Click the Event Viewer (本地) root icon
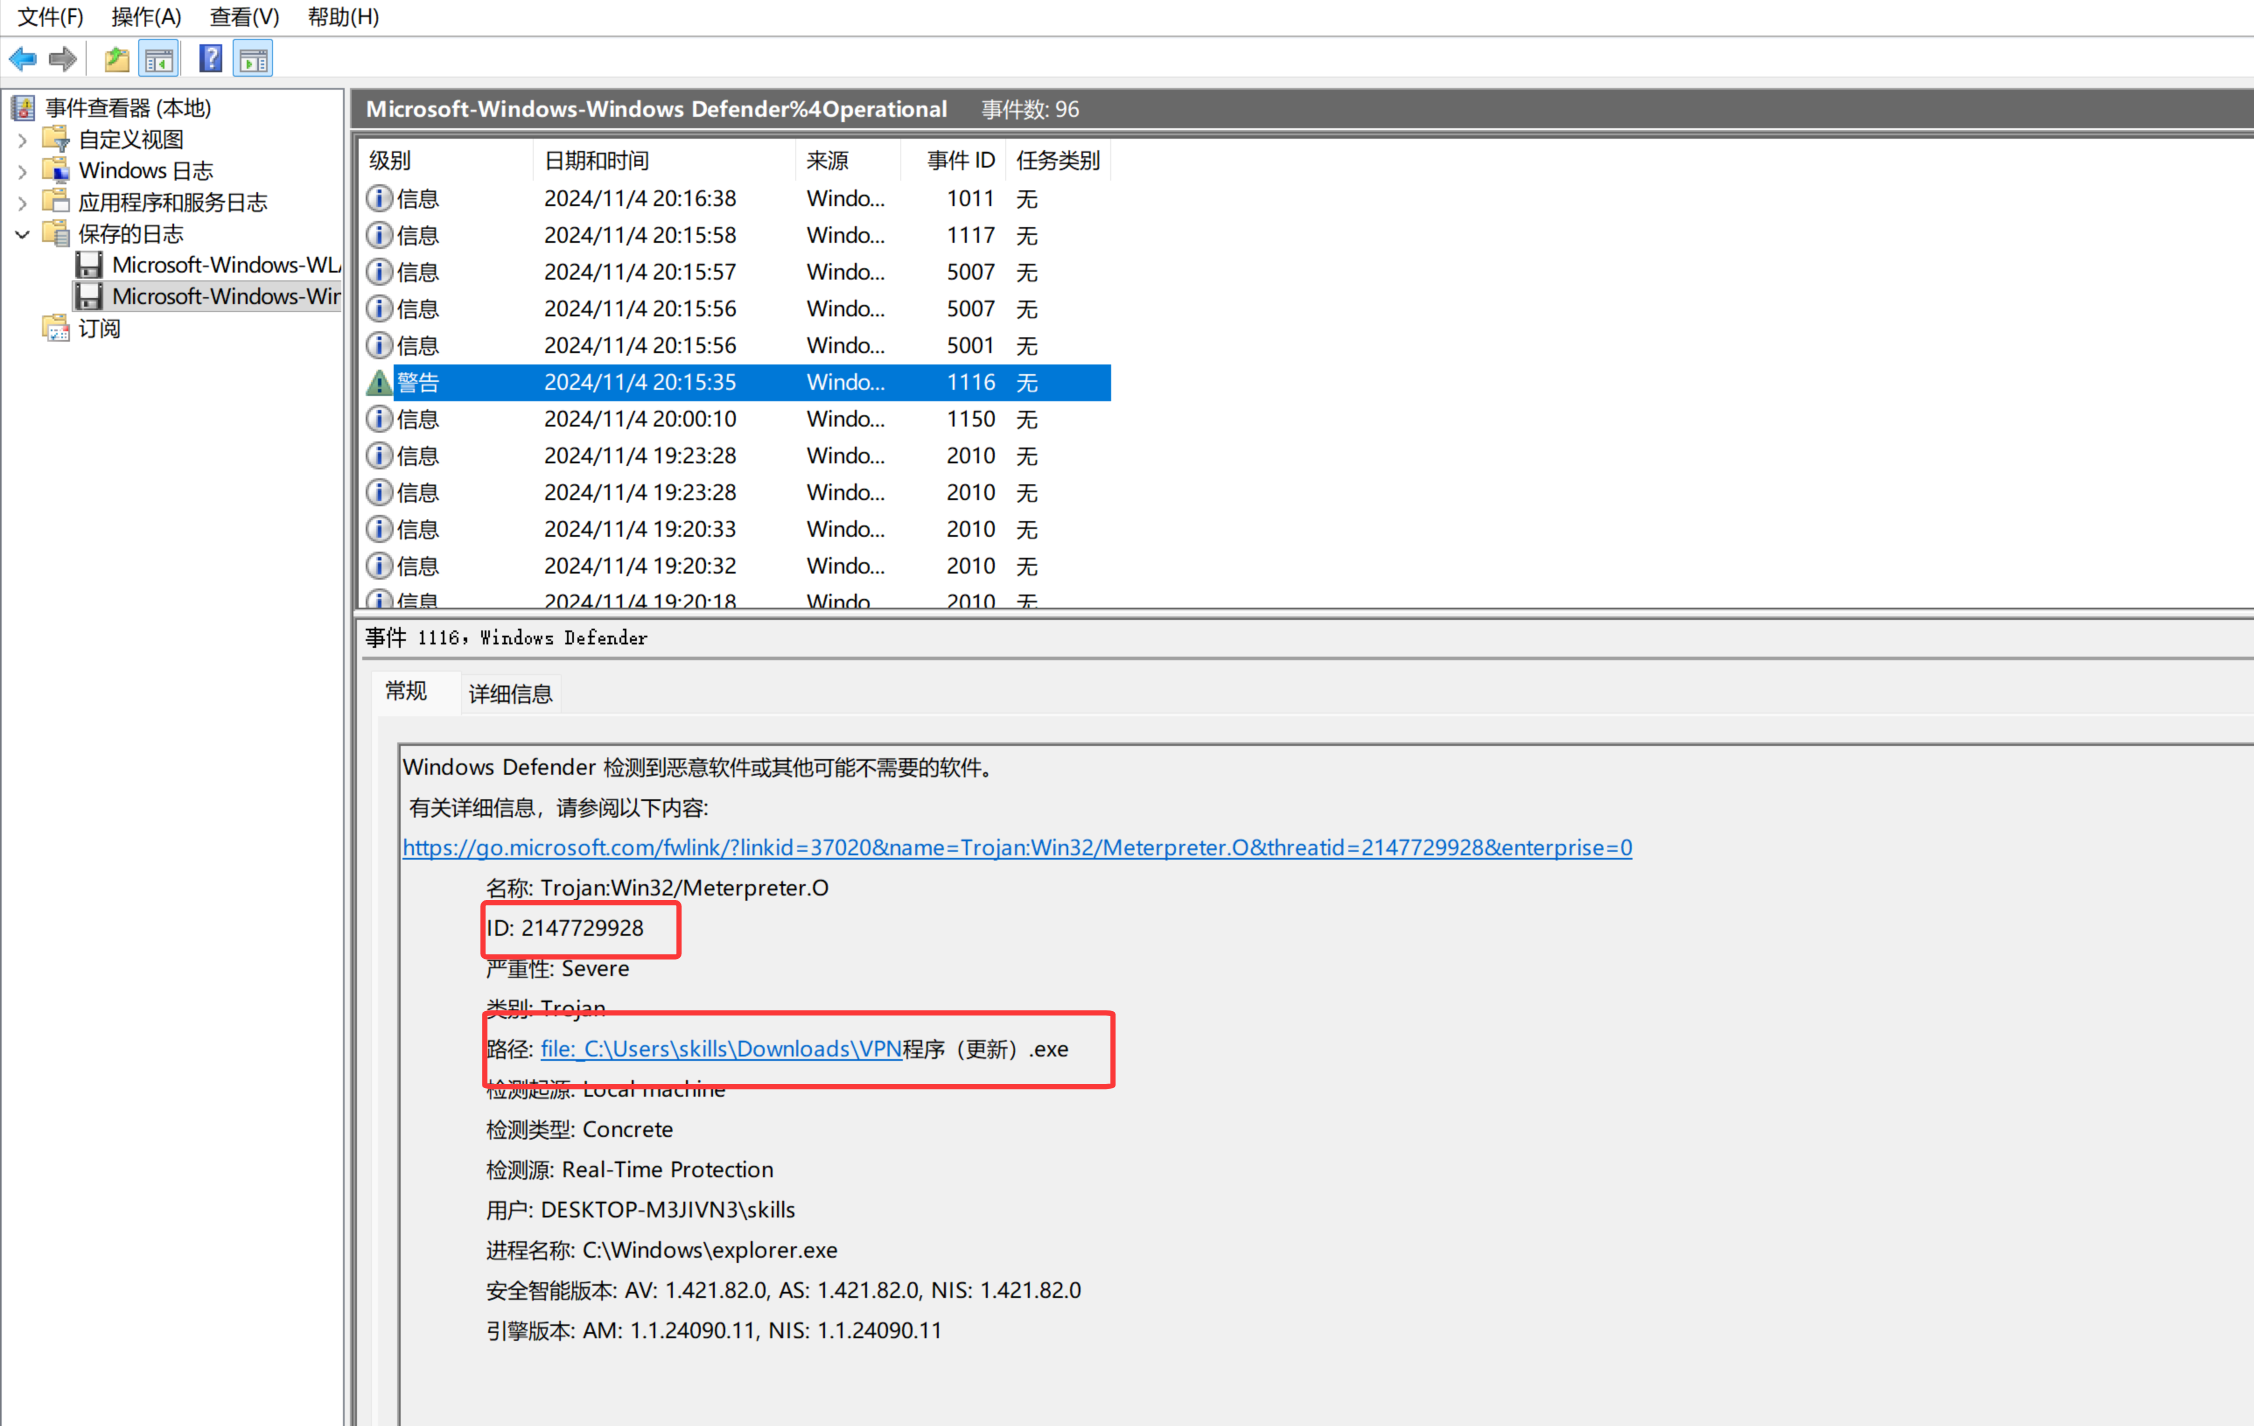 coord(23,108)
